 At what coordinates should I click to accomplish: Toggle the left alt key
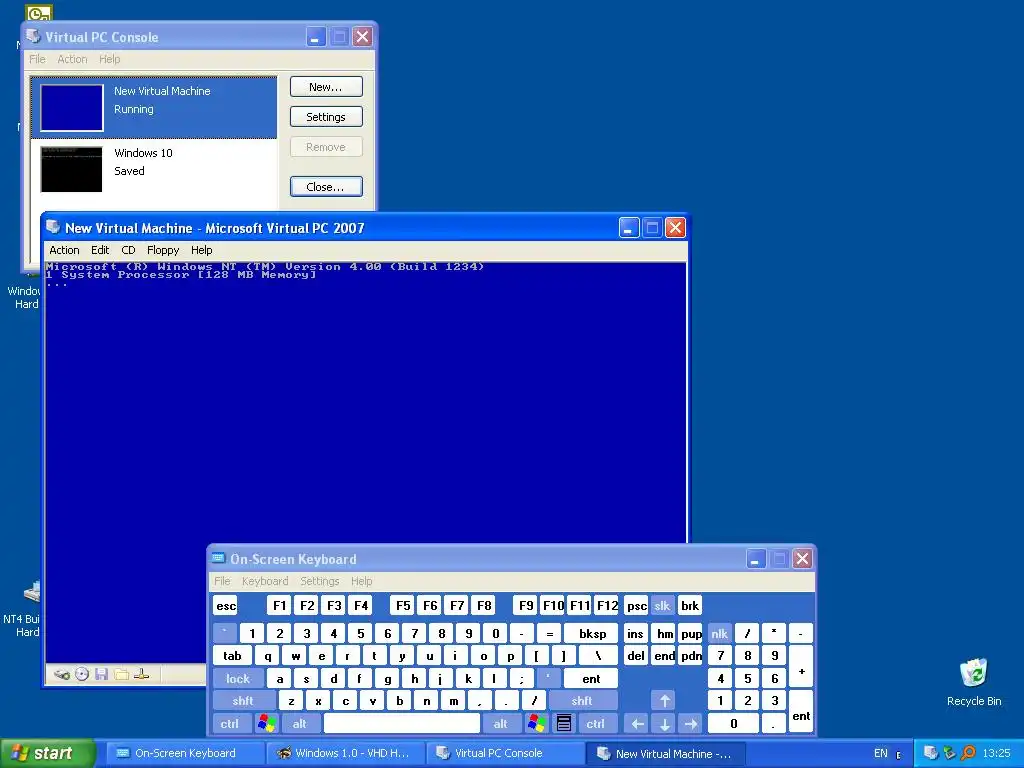click(x=300, y=723)
